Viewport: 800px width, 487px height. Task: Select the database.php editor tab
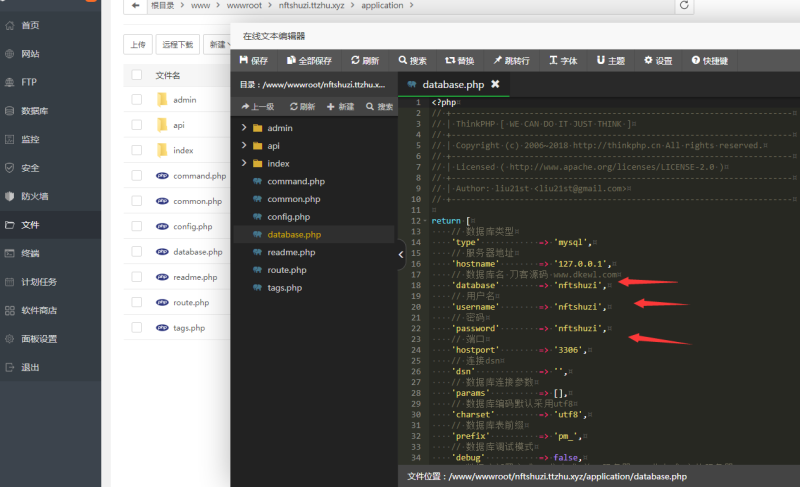click(x=453, y=85)
